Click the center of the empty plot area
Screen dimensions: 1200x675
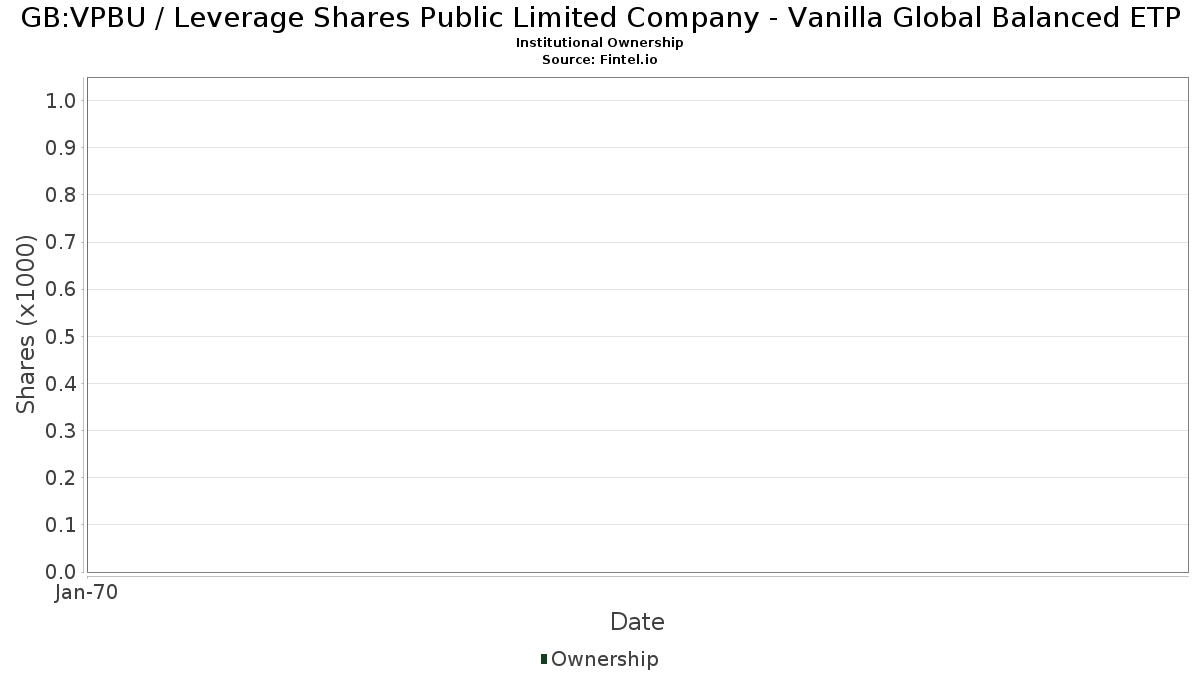637,325
